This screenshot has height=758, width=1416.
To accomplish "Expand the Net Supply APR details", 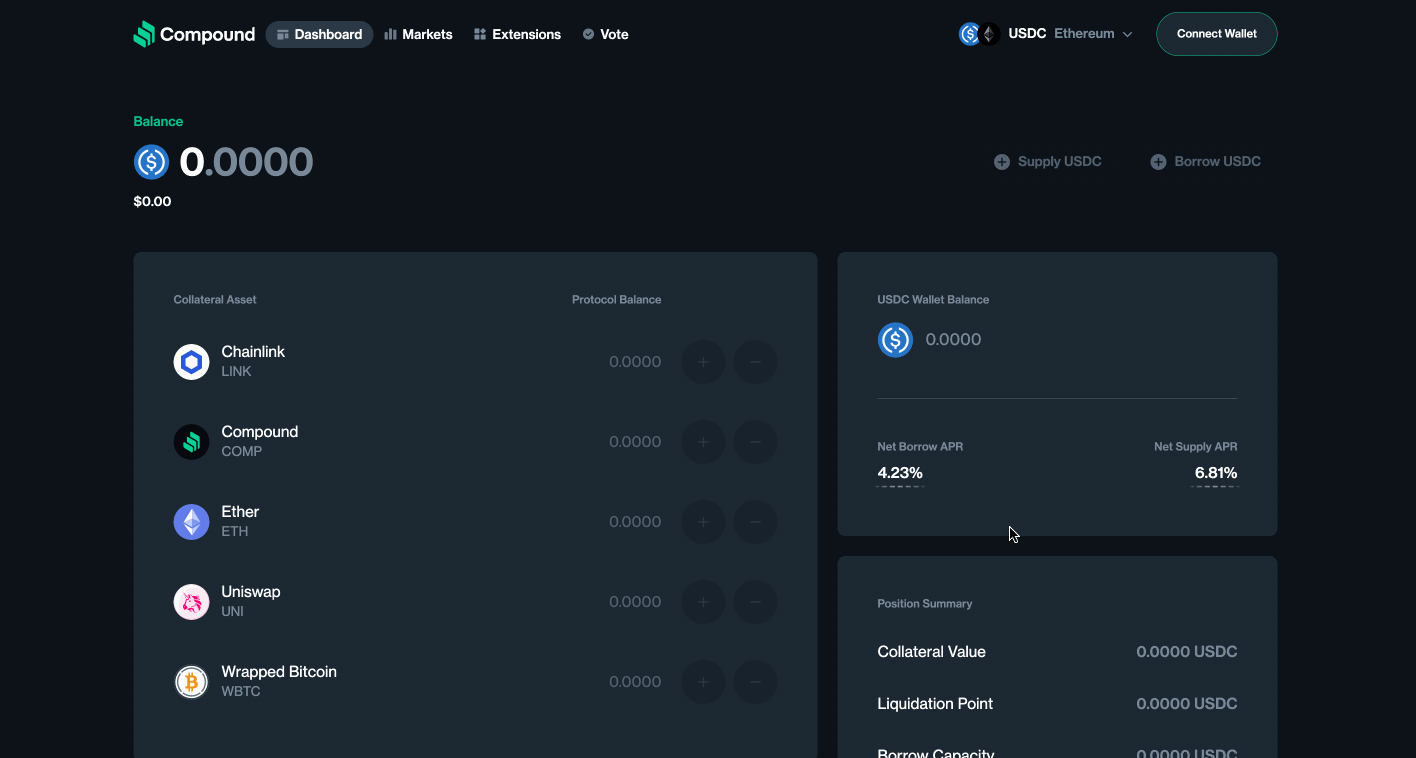I will click(1215, 472).
